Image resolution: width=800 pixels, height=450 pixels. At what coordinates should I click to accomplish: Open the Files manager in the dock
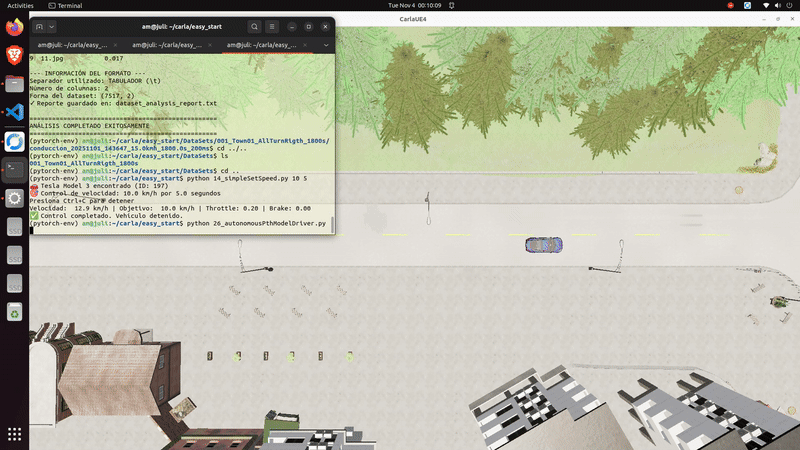point(15,85)
